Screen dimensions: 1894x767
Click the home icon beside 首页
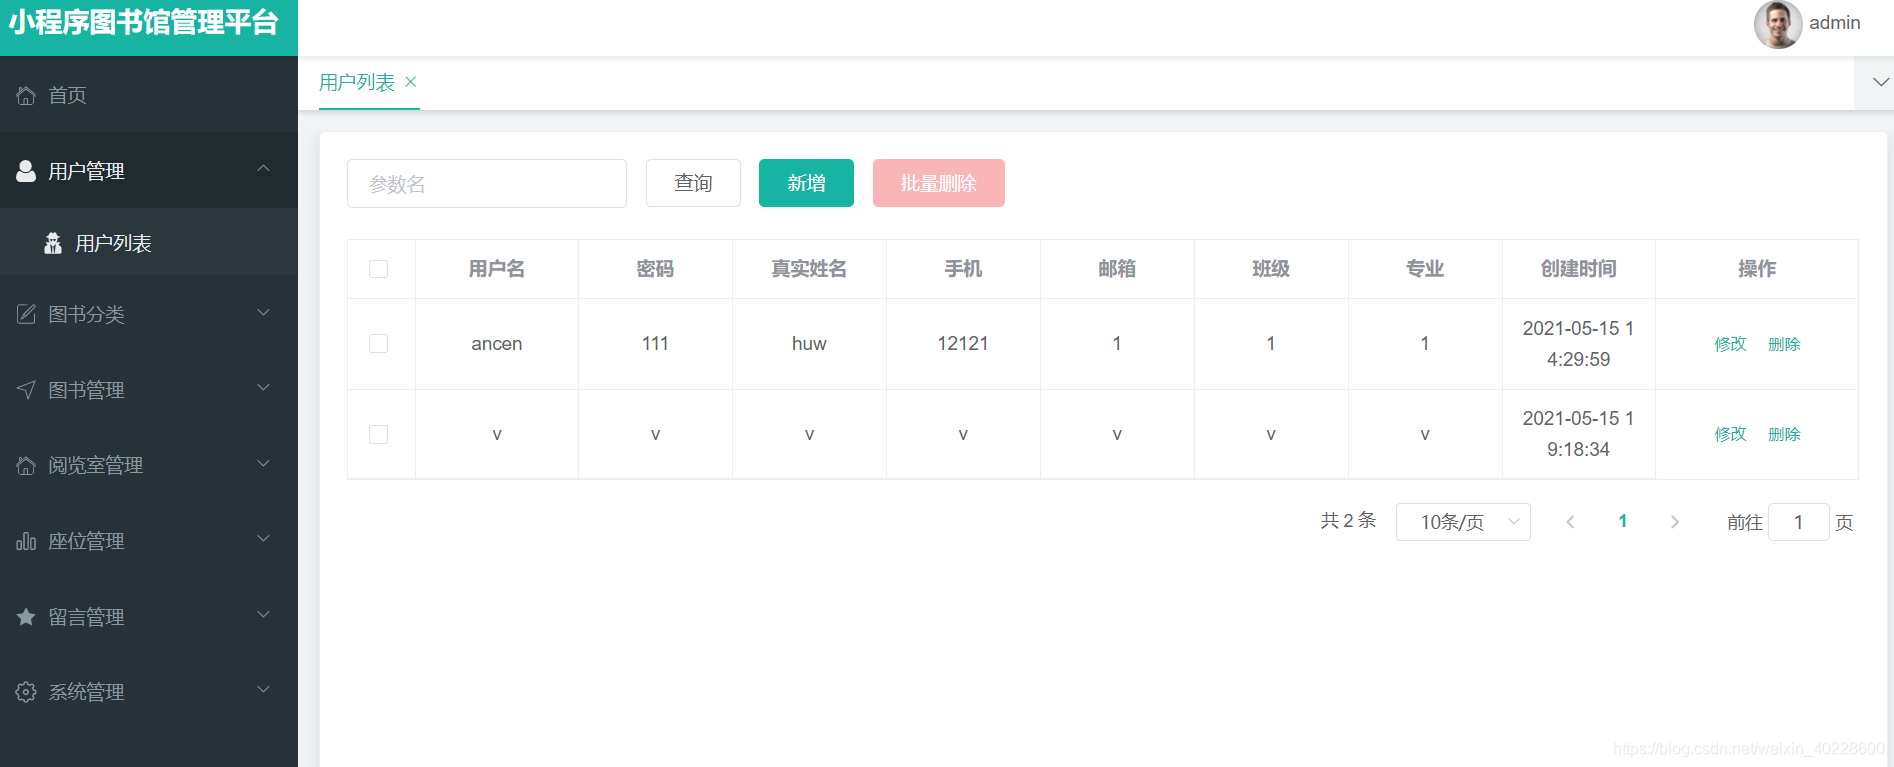click(26, 95)
